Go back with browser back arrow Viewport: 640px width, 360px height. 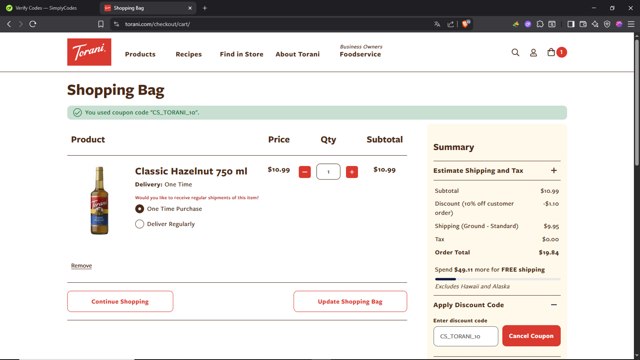tap(9, 24)
